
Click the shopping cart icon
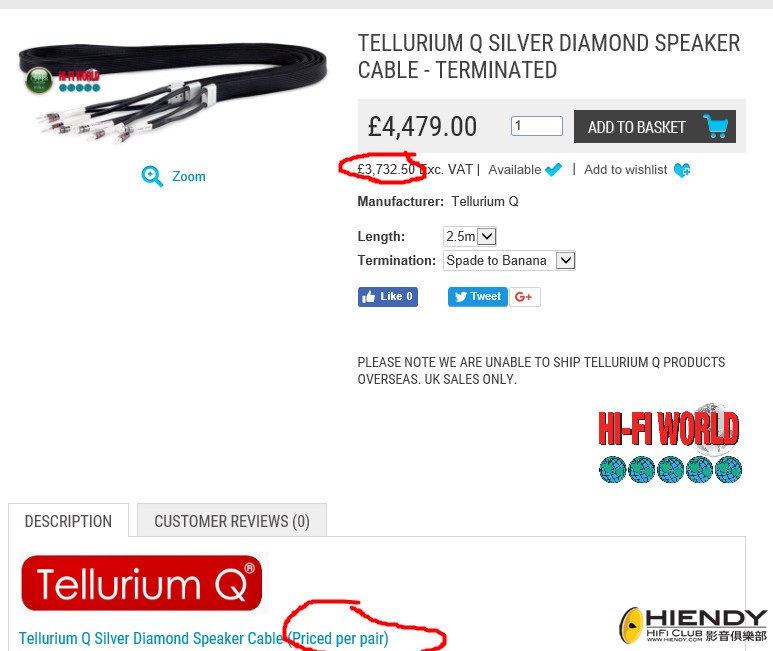pyautogui.click(x=715, y=126)
